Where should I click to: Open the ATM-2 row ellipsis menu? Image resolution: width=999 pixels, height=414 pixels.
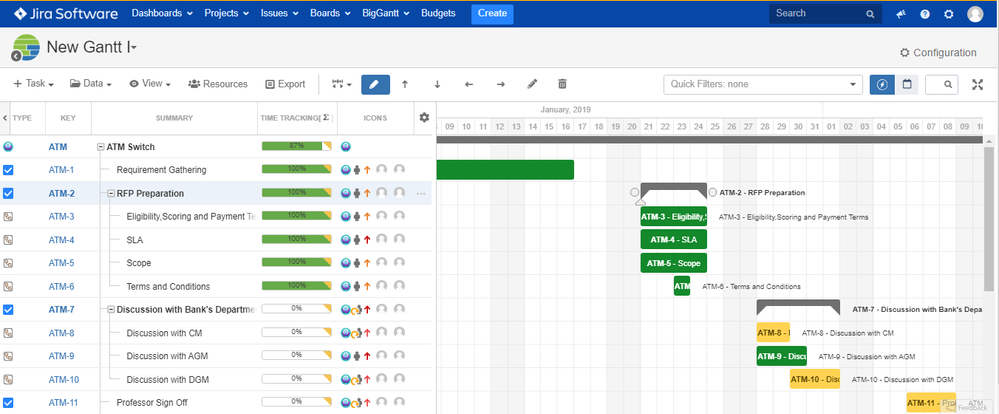(x=420, y=193)
